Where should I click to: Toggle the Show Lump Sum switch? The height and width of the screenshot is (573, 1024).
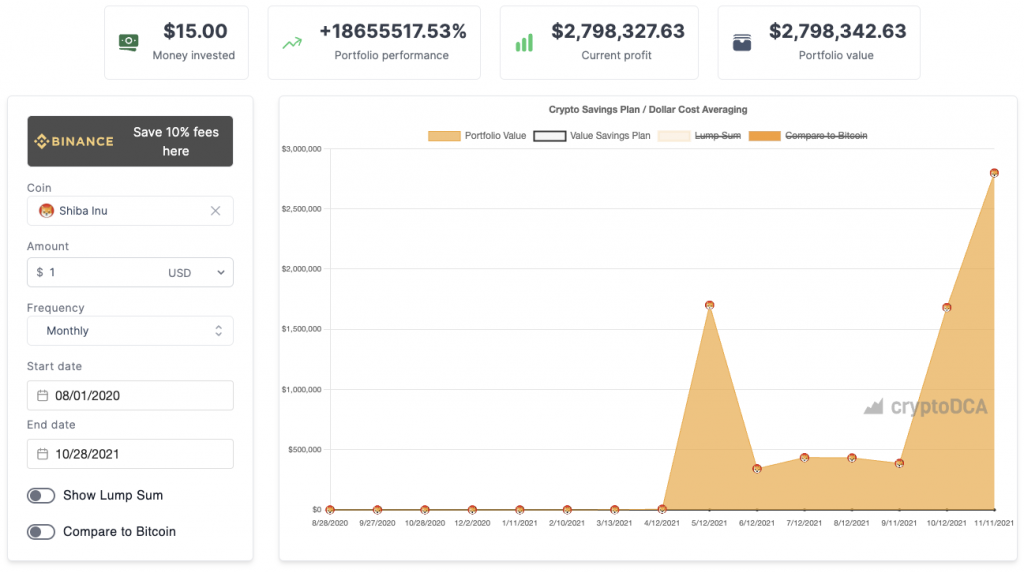point(40,495)
